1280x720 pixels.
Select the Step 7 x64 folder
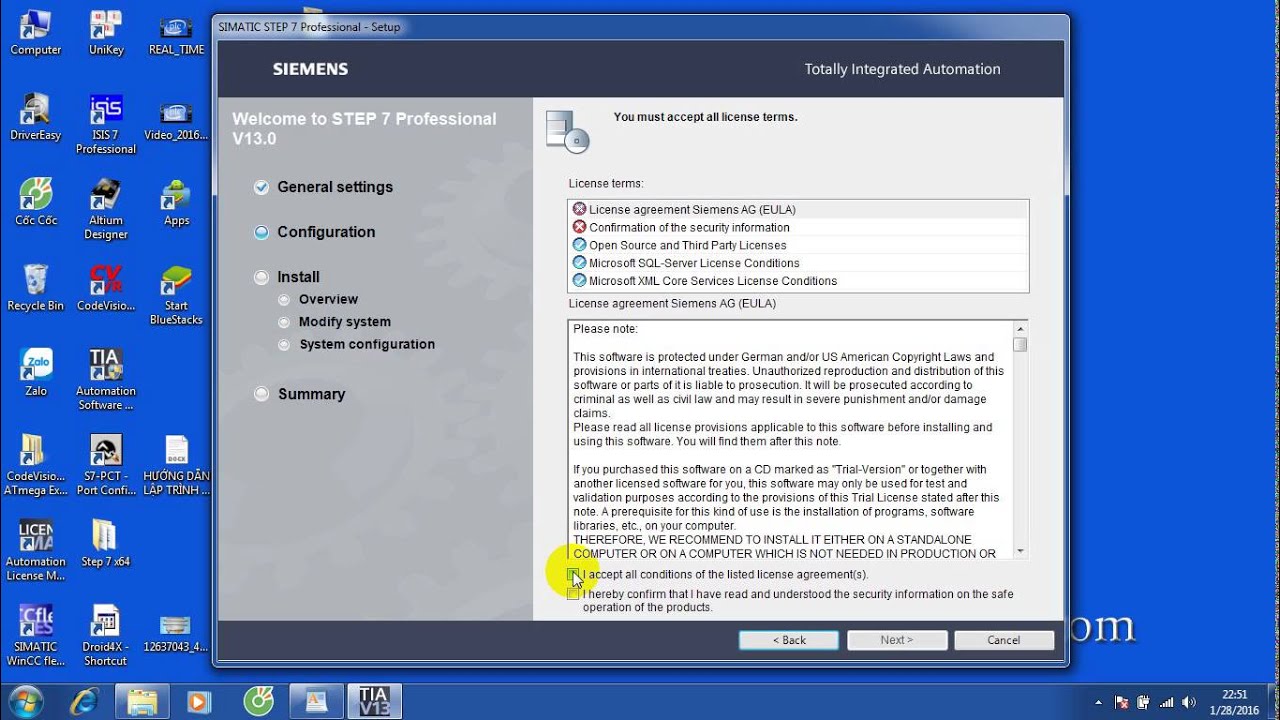(105, 543)
